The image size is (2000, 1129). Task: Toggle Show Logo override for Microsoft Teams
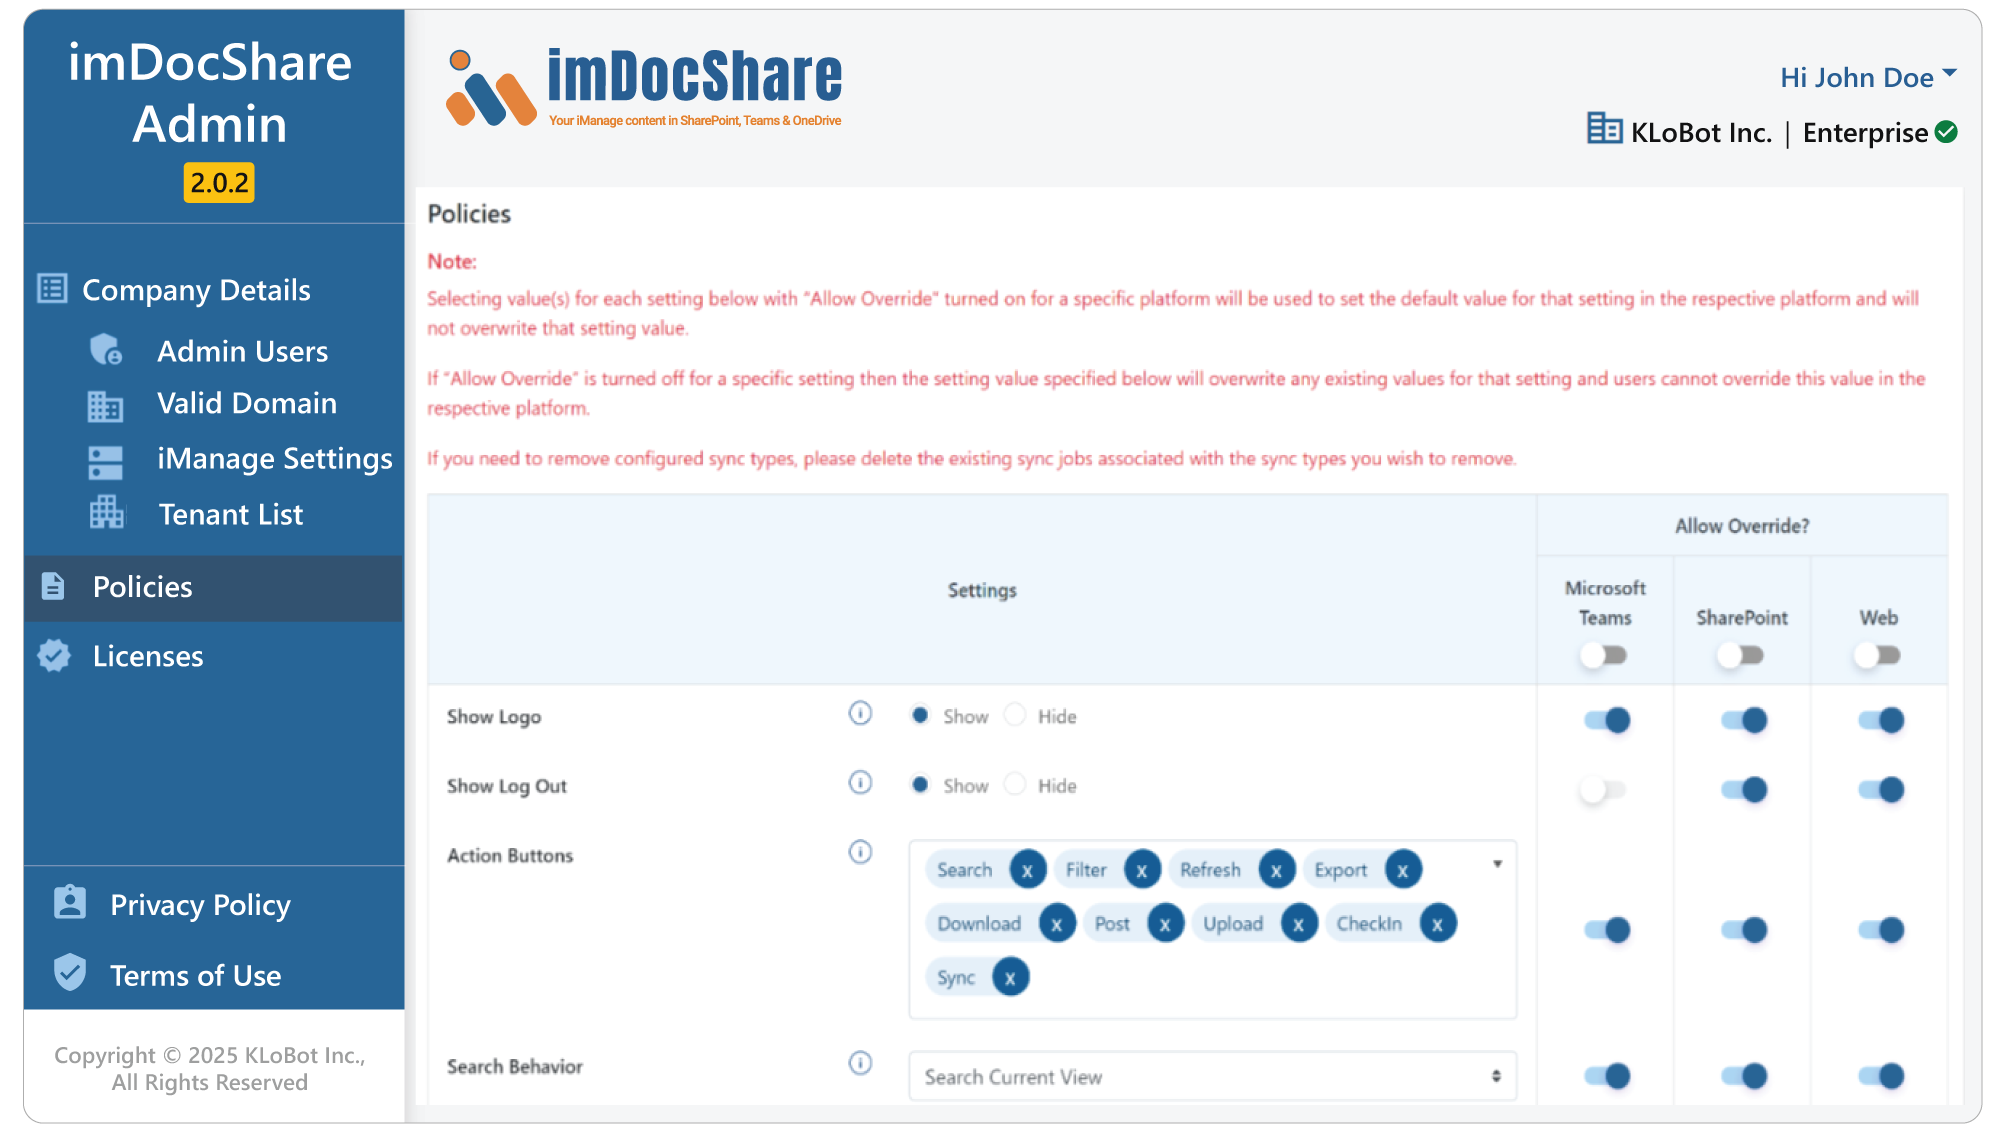[1607, 720]
